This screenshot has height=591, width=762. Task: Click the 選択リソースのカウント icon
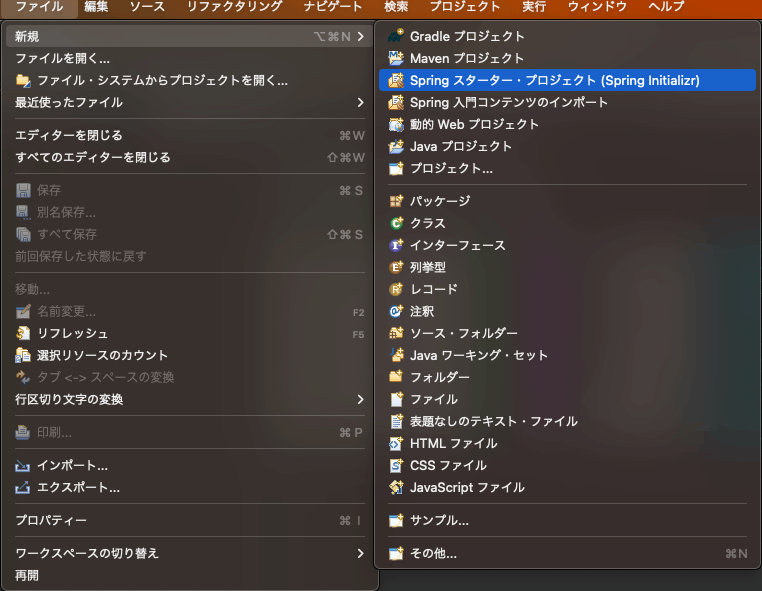[x=23, y=355]
